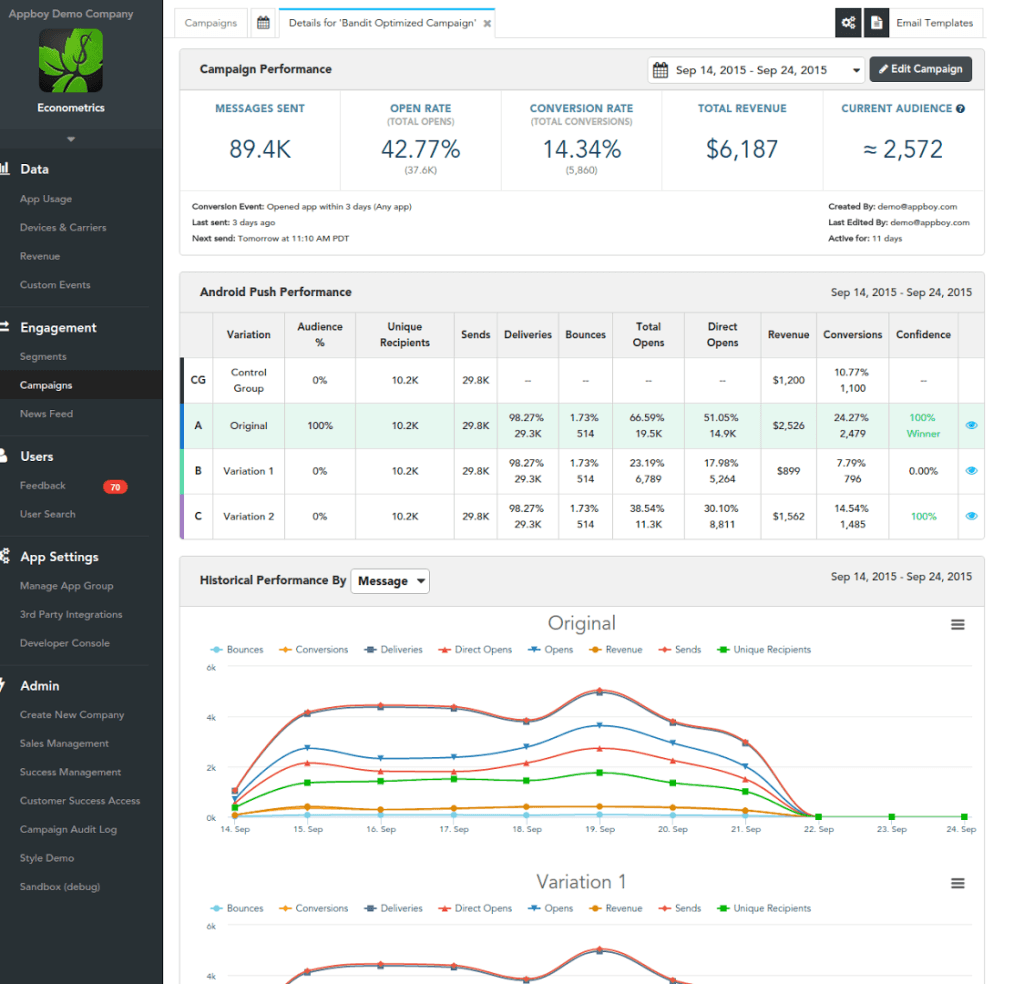This screenshot has height=984, width=1024.
Task: Click the settings gears icon button
Action: (x=848, y=23)
